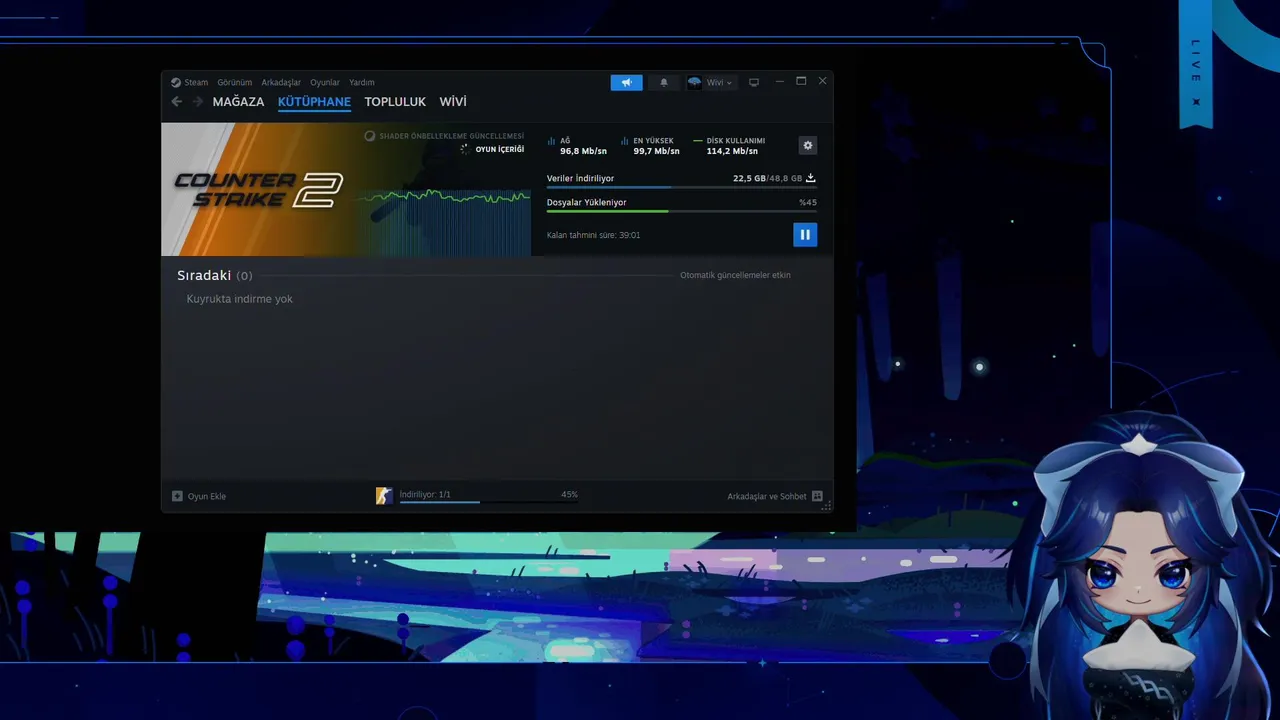The height and width of the screenshot is (720, 1280).
Task: Click the download throughput graph
Action: click(x=446, y=220)
